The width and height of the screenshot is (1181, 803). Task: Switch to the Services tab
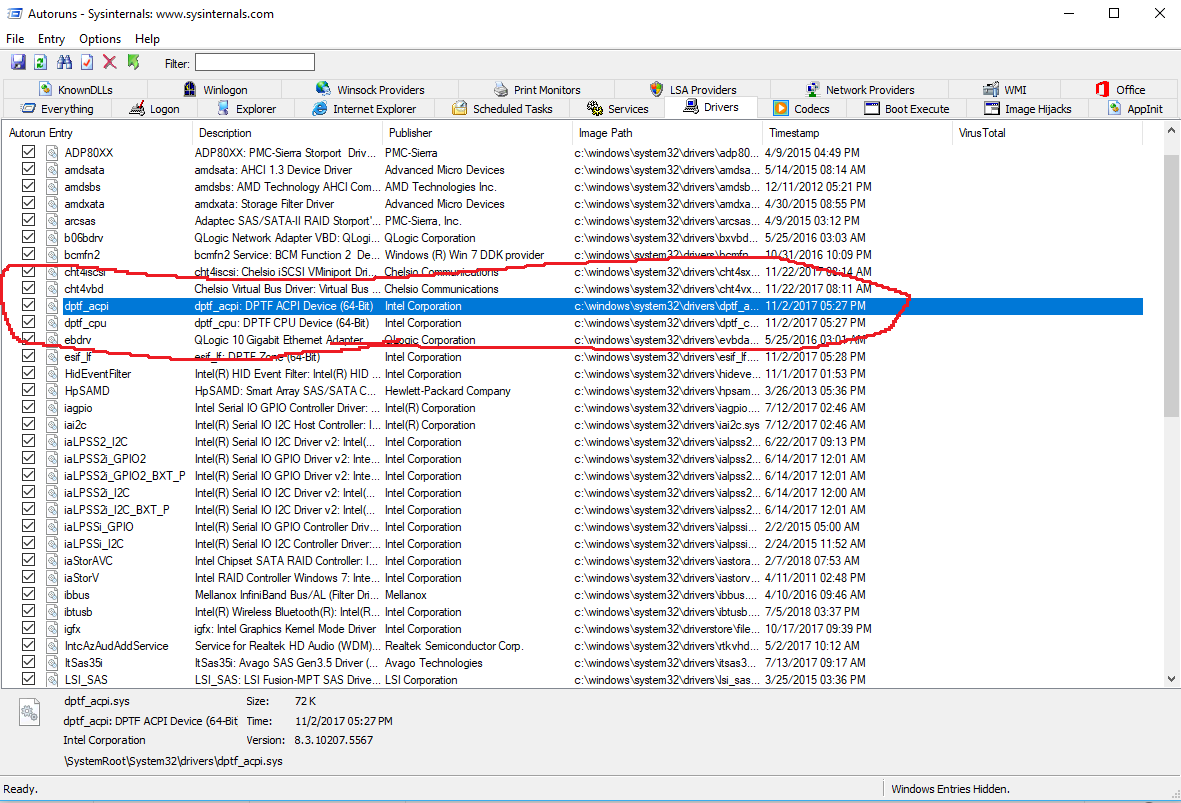pyautogui.click(x=618, y=108)
